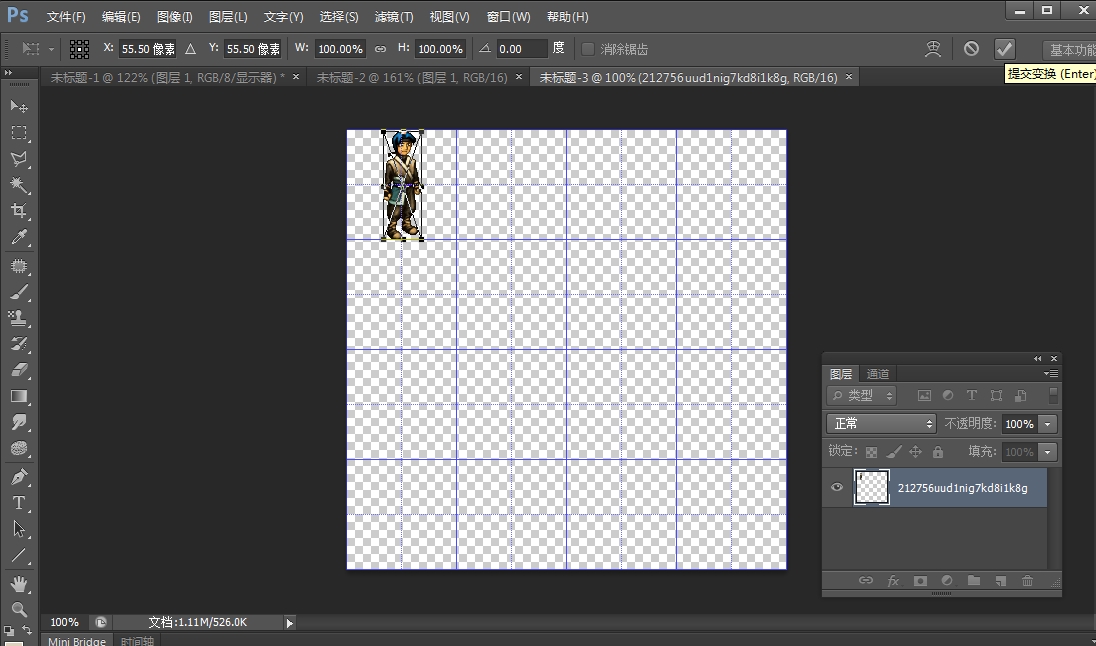The height and width of the screenshot is (646, 1096).
Task: Open the 滤镜(T) menu
Action: coord(394,16)
